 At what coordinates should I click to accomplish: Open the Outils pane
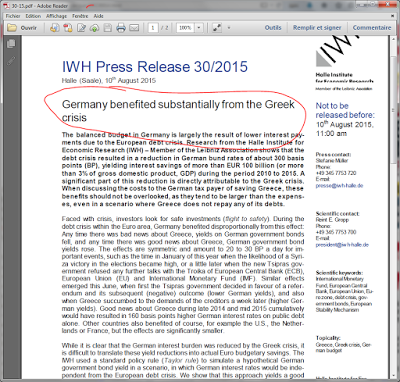tap(273, 28)
